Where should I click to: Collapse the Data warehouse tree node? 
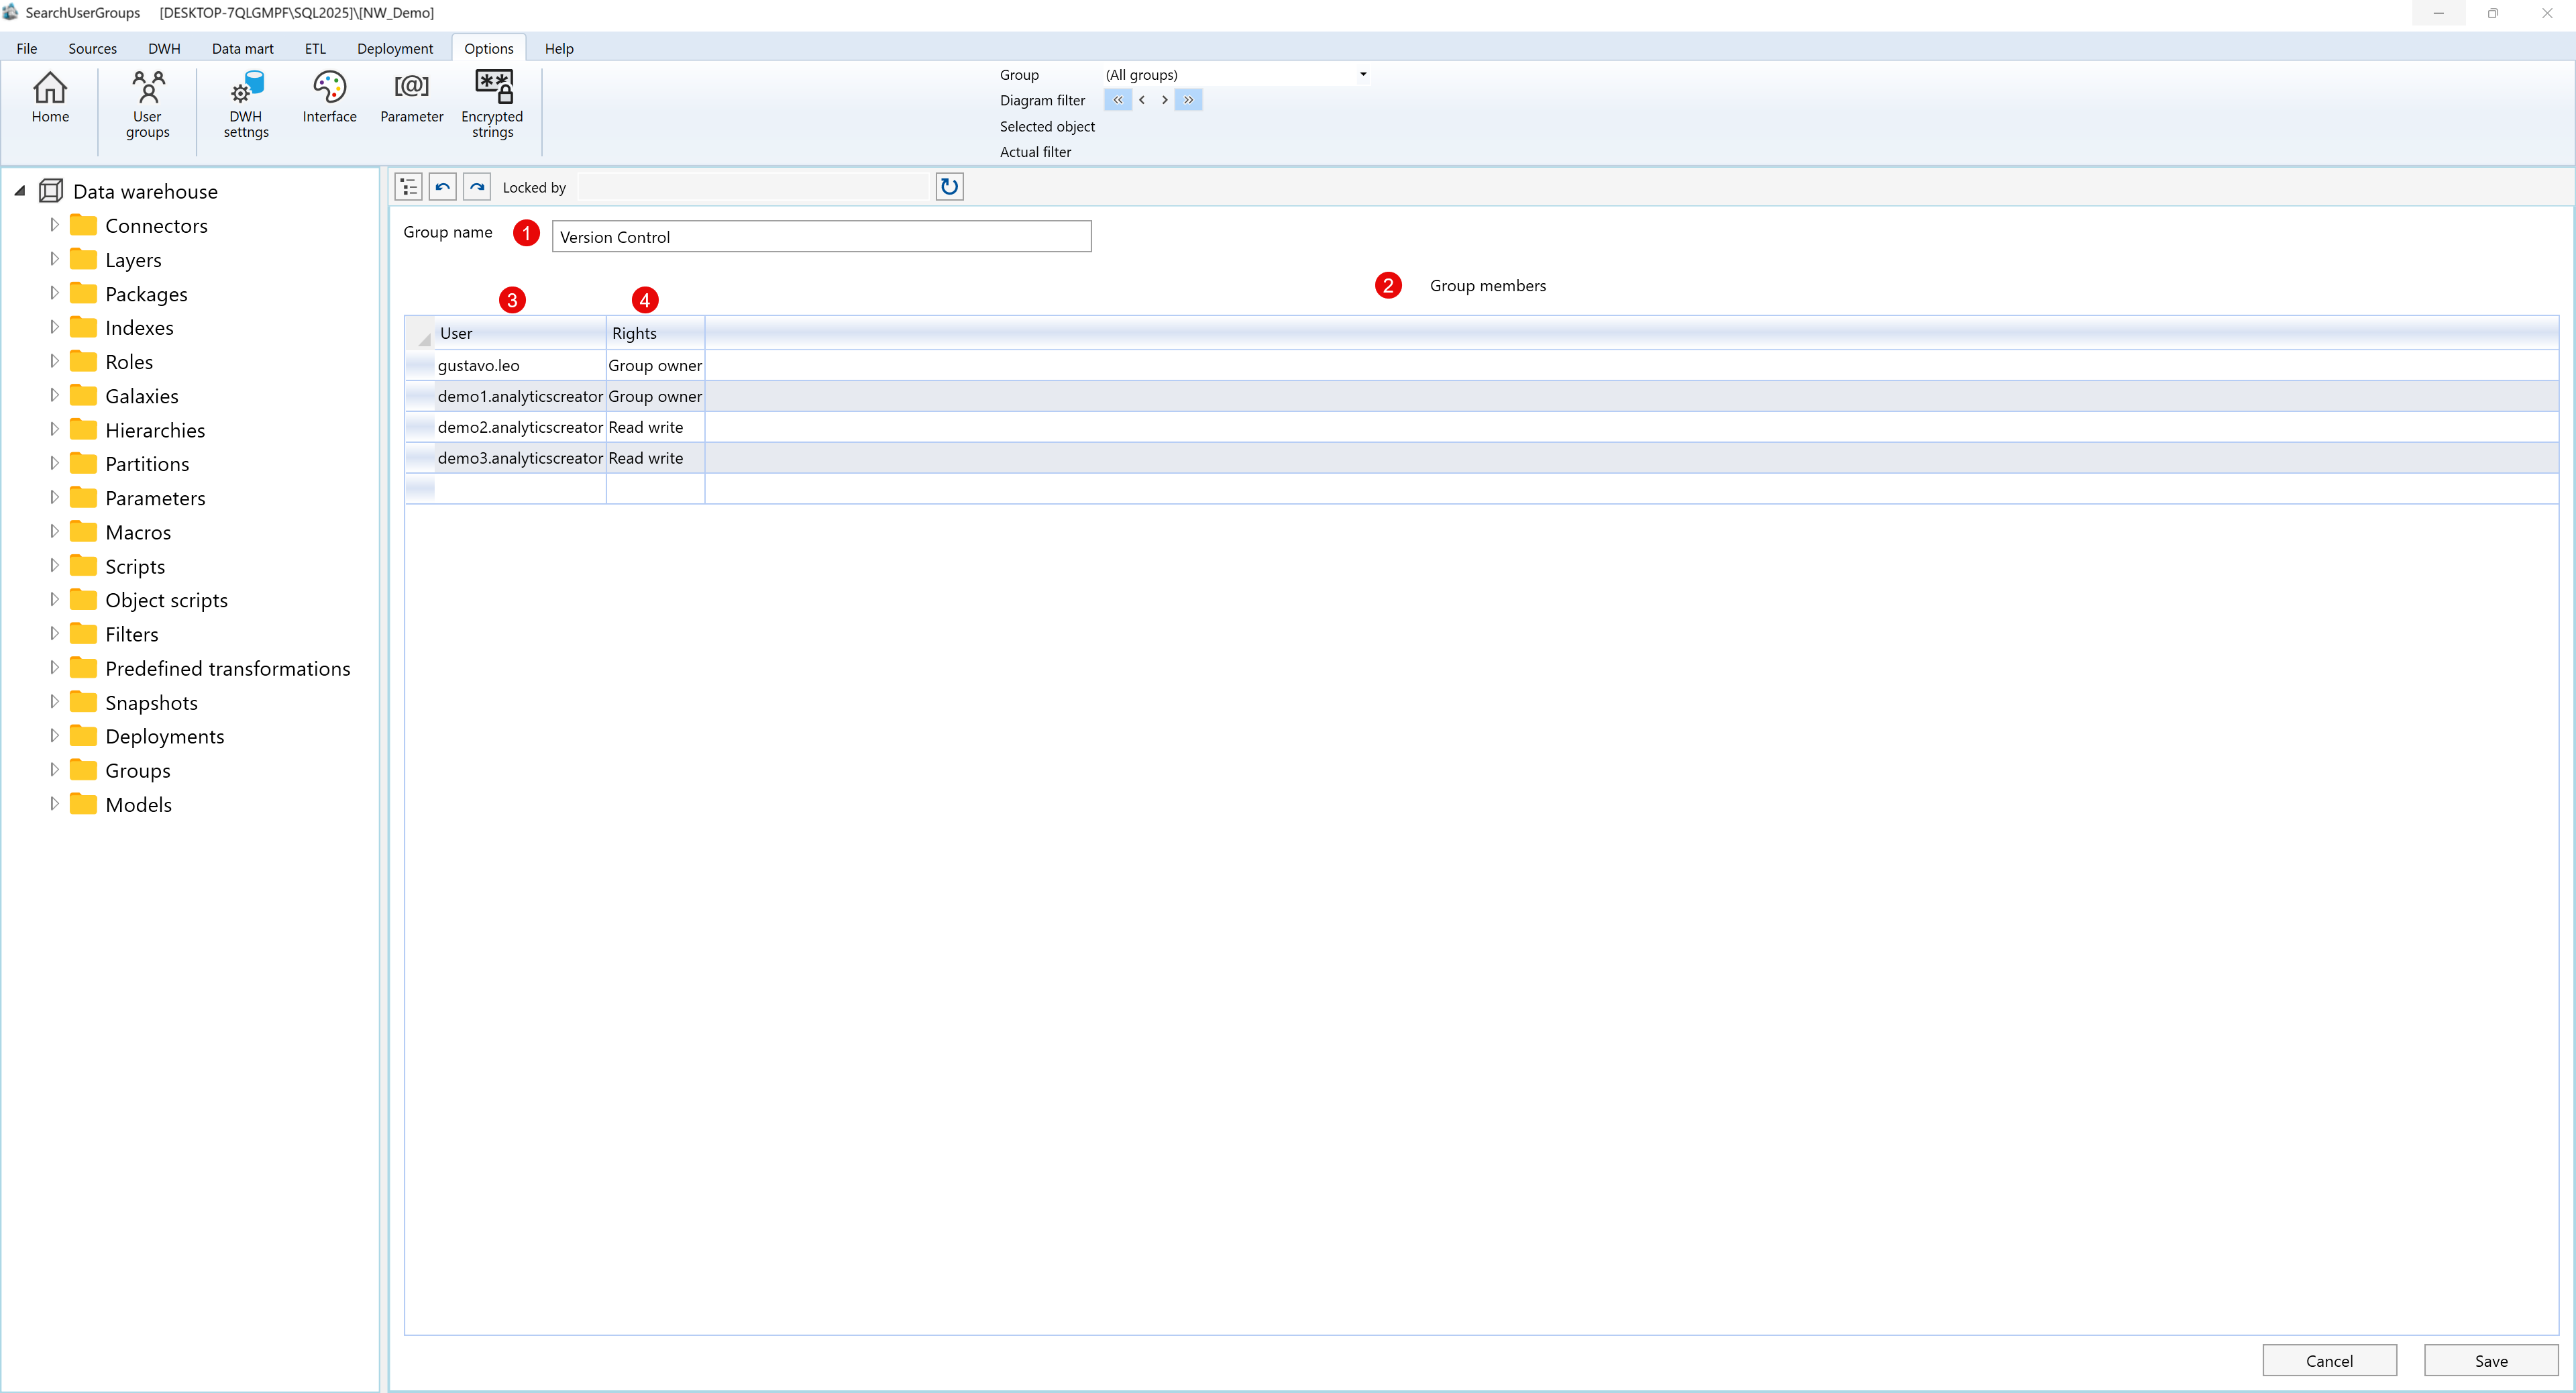pyautogui.click(x=19, y=190)
